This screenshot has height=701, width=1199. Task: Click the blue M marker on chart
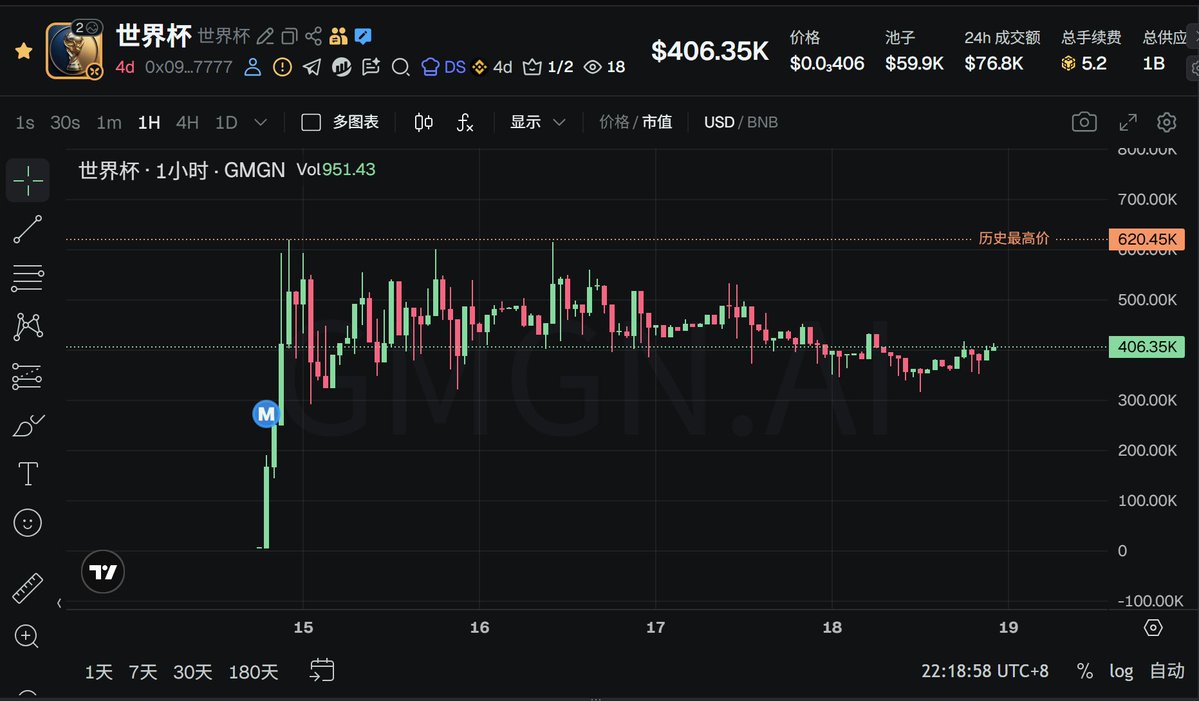coord(265,414)
